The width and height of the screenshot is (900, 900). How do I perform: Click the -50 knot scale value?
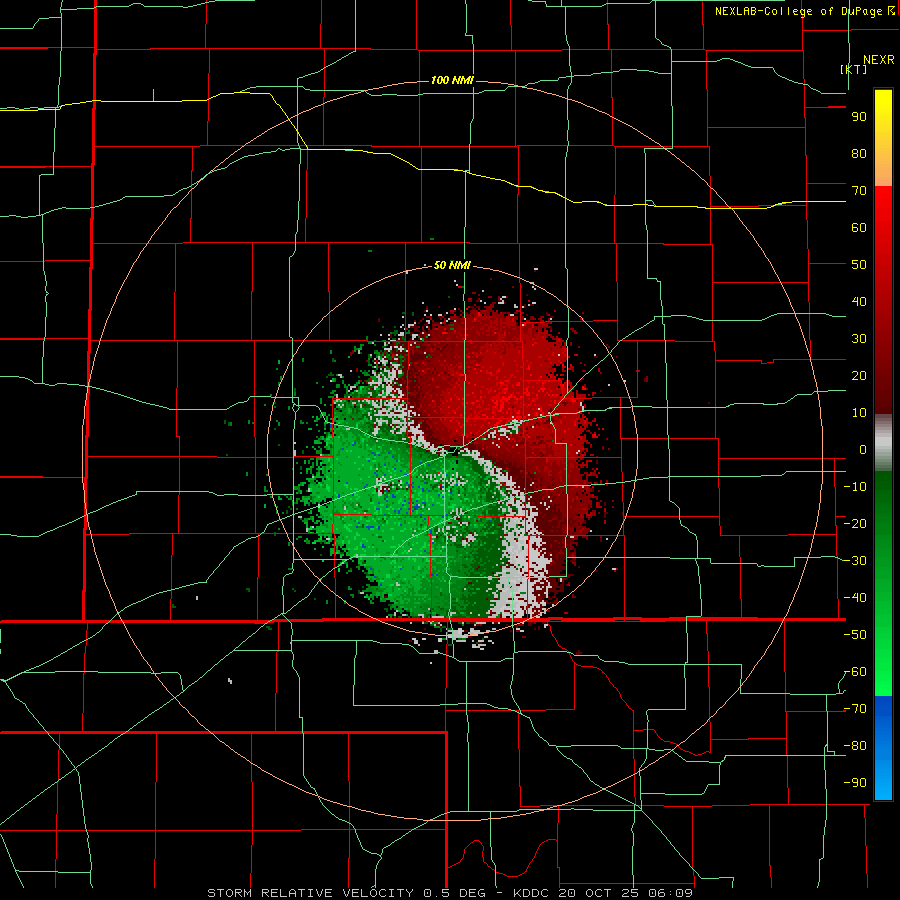(855, 635)
